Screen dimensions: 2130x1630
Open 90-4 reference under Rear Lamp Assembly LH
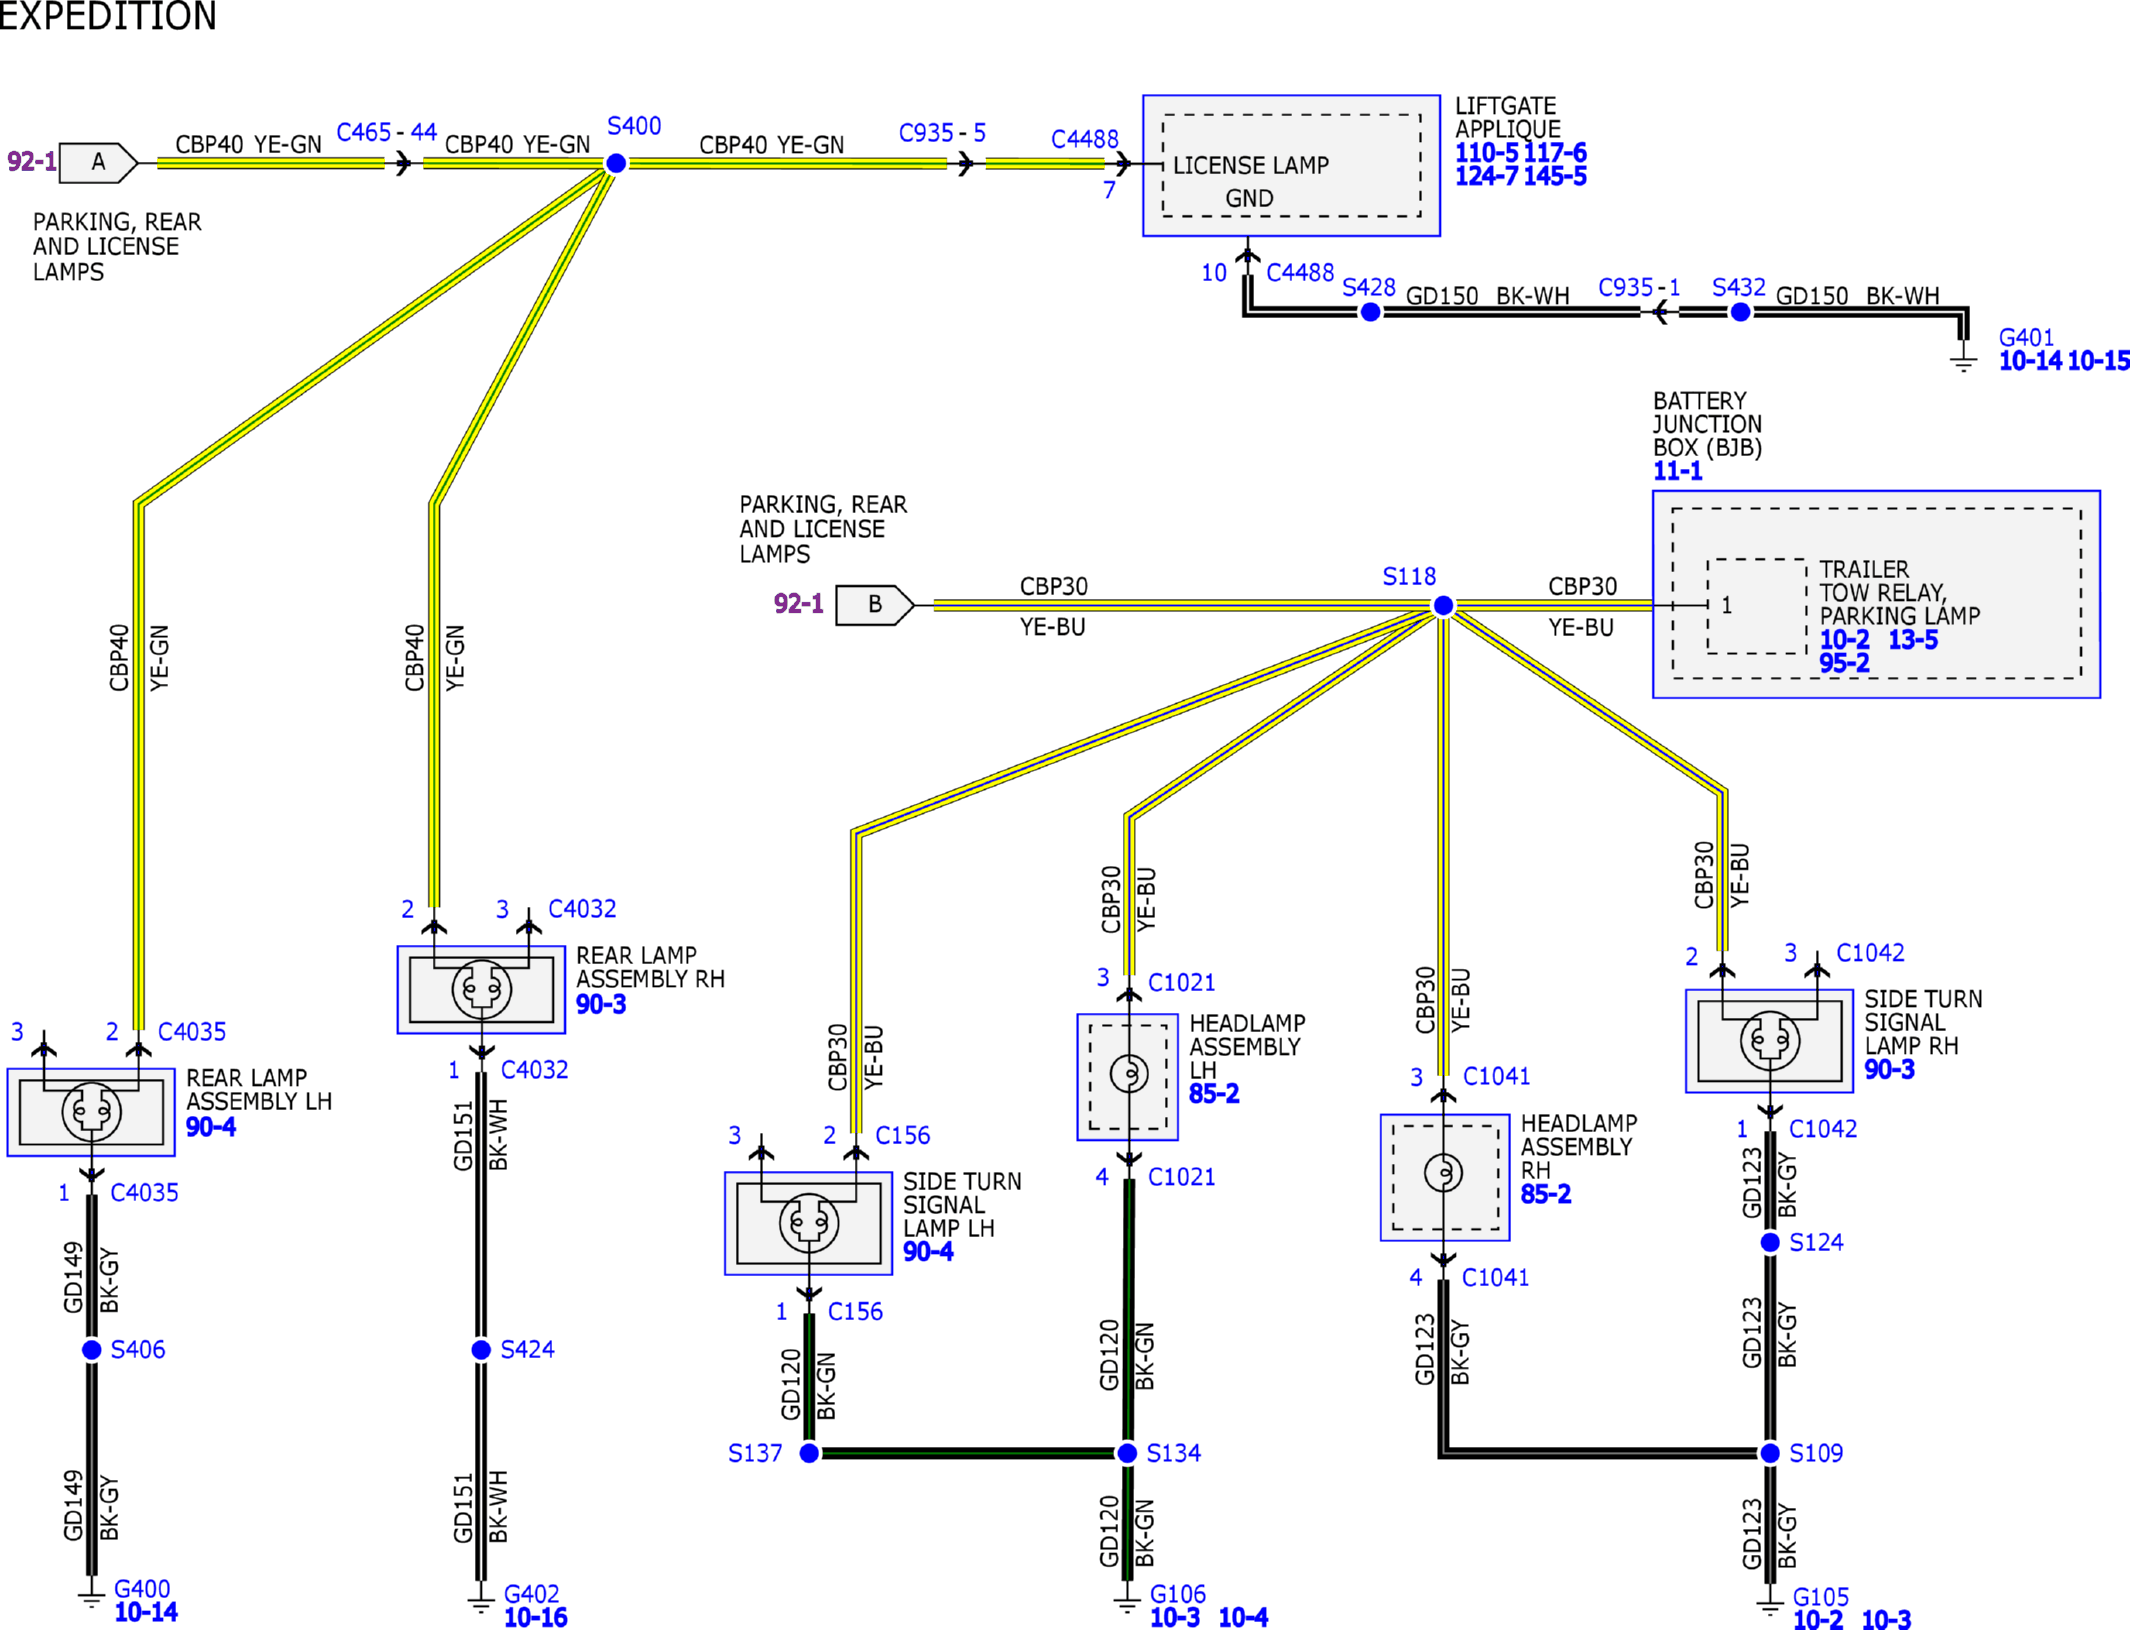pos(210,1127)
